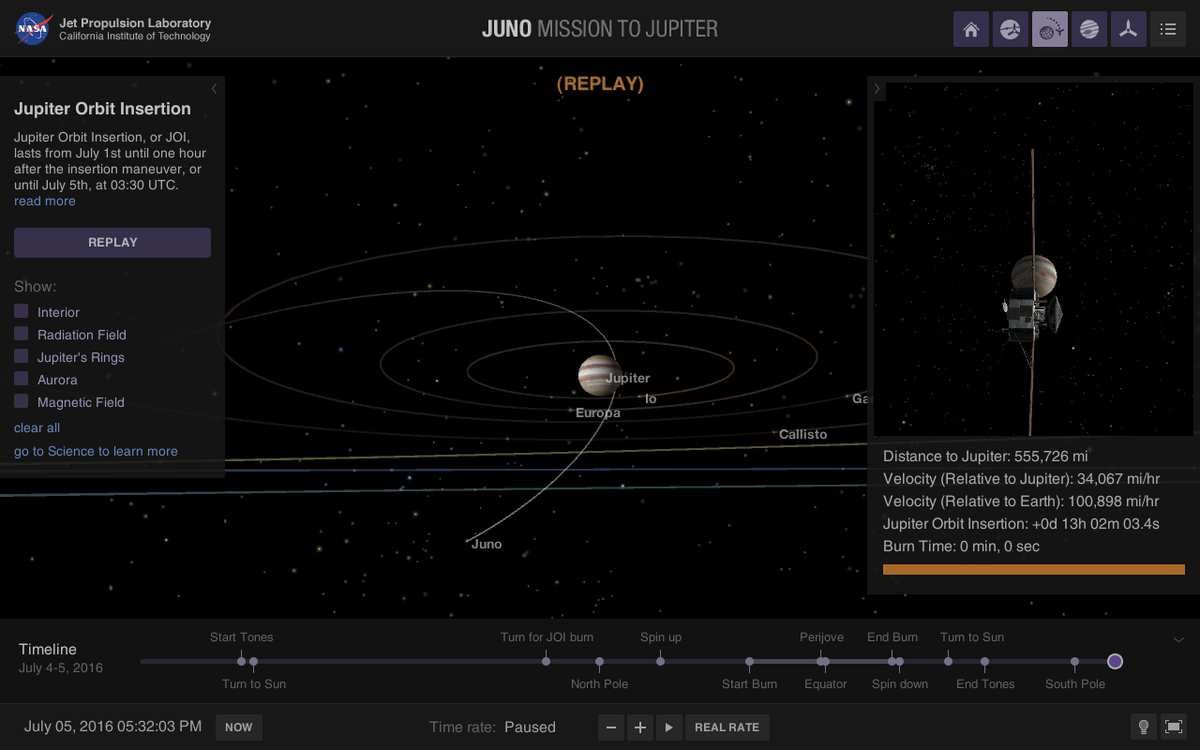Select the Callisto label

(x=803, y=434)
